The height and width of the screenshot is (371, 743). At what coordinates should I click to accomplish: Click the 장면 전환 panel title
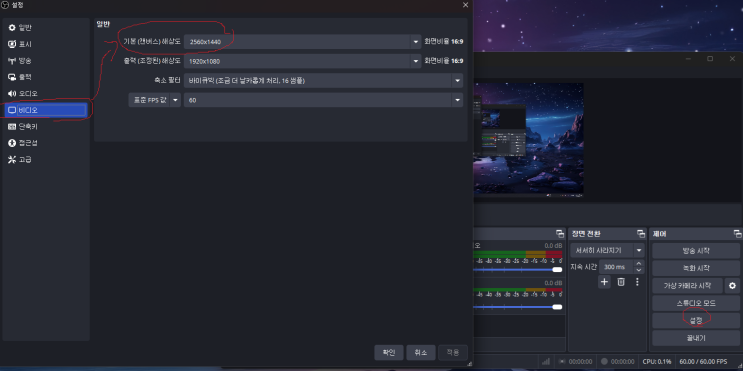click(586, 234)
